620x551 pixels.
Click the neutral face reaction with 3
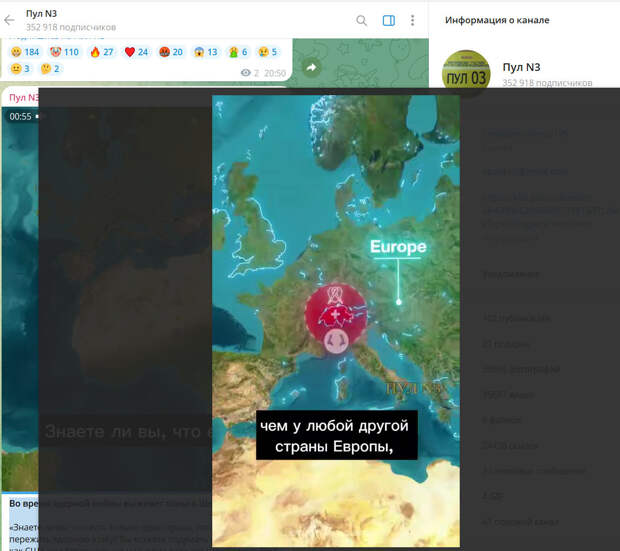[x=21, y=69]
